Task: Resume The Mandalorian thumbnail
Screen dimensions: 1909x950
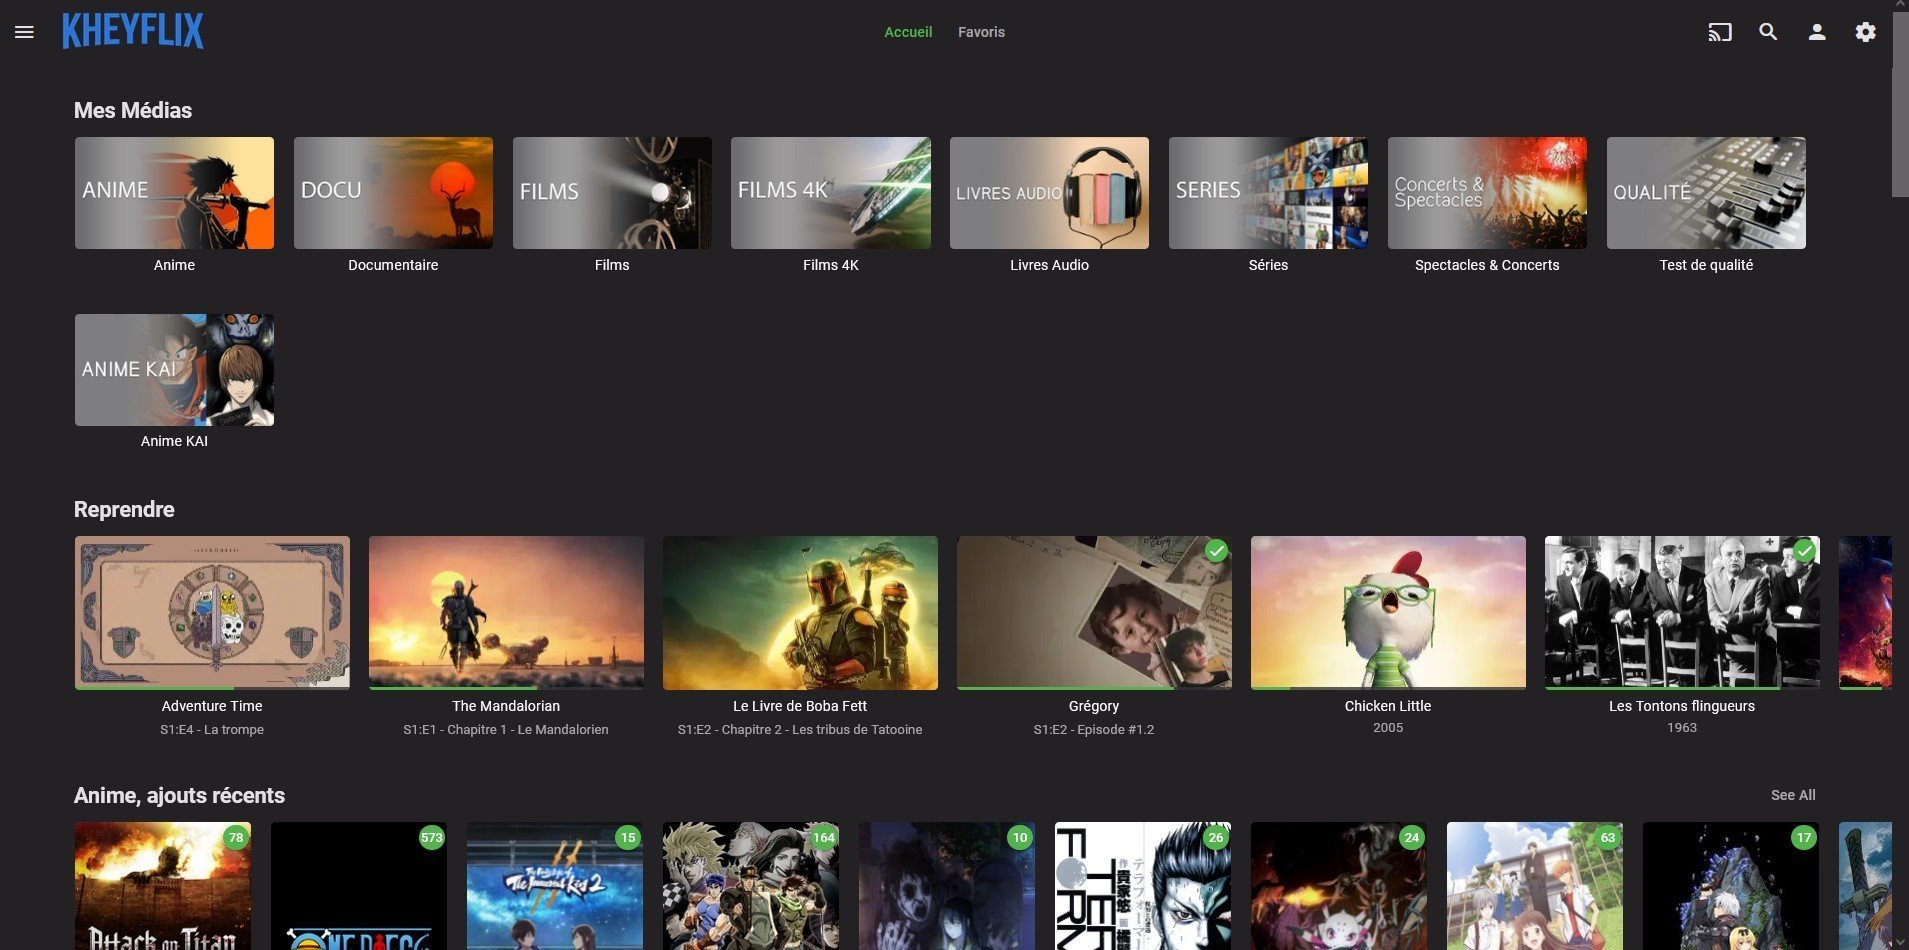Action: [506, 612]
